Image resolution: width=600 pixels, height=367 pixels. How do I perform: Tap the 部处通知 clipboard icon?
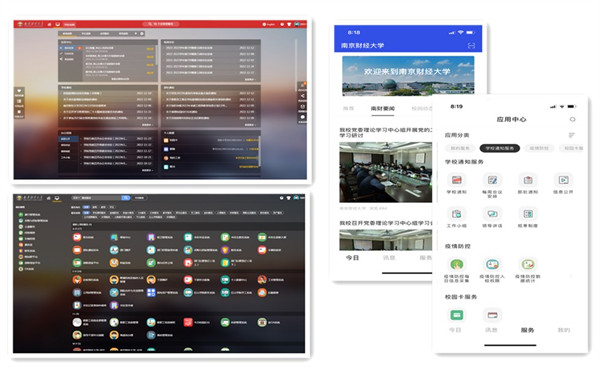click(528, 180)
